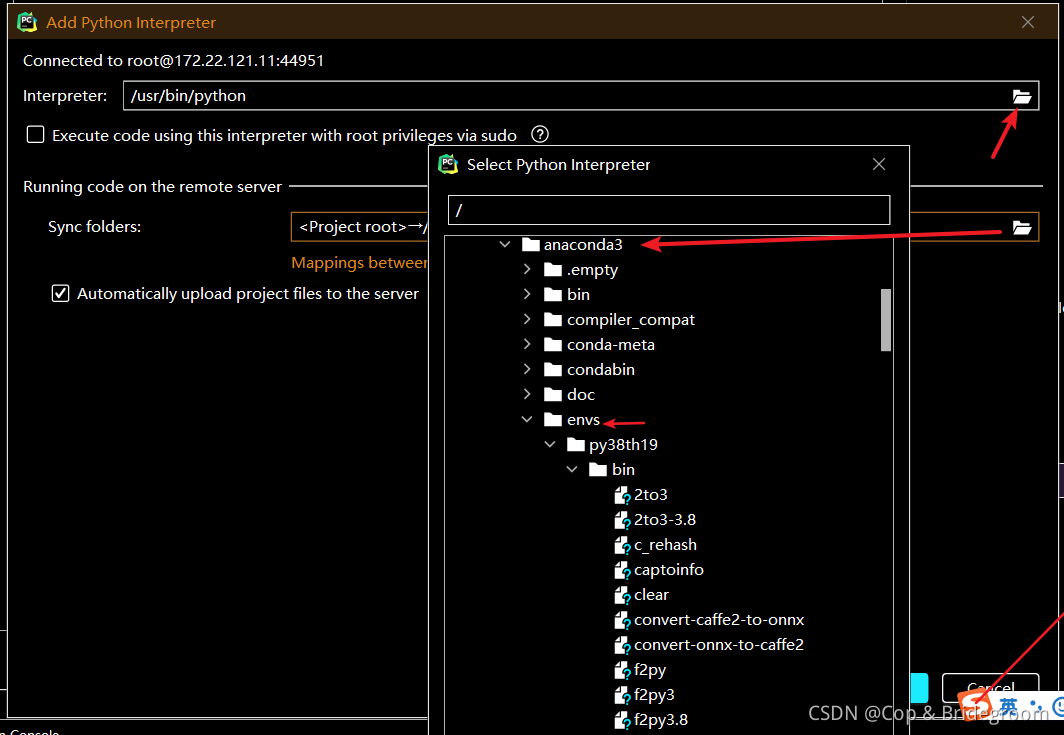Open the Interpreter path browse folder icon
1064x735 pixels.
[x=1021, y=96]
